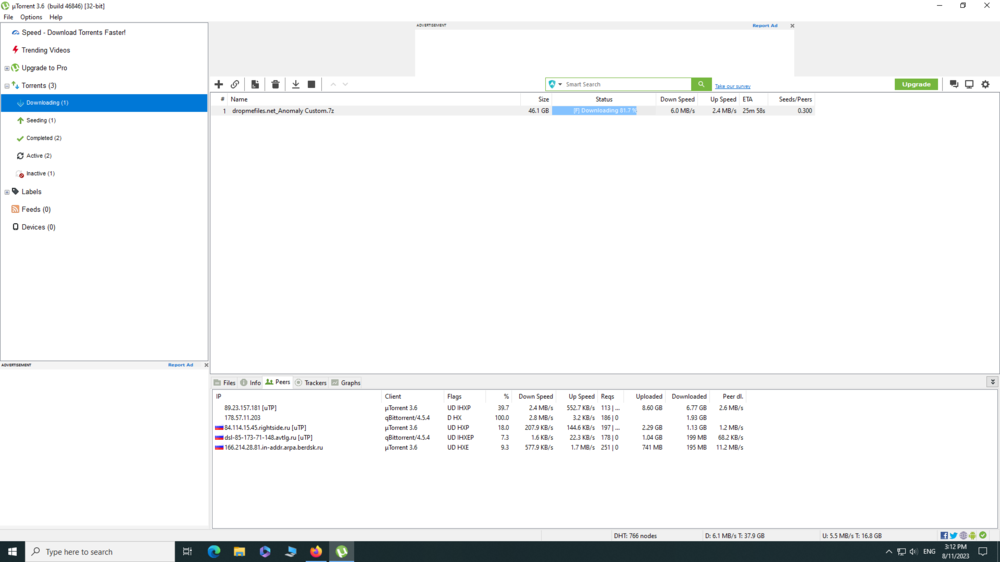Collapse the Torrents (3) tree node
The height and width of the screenshot is (562, 1000).
tap(7, 85)
